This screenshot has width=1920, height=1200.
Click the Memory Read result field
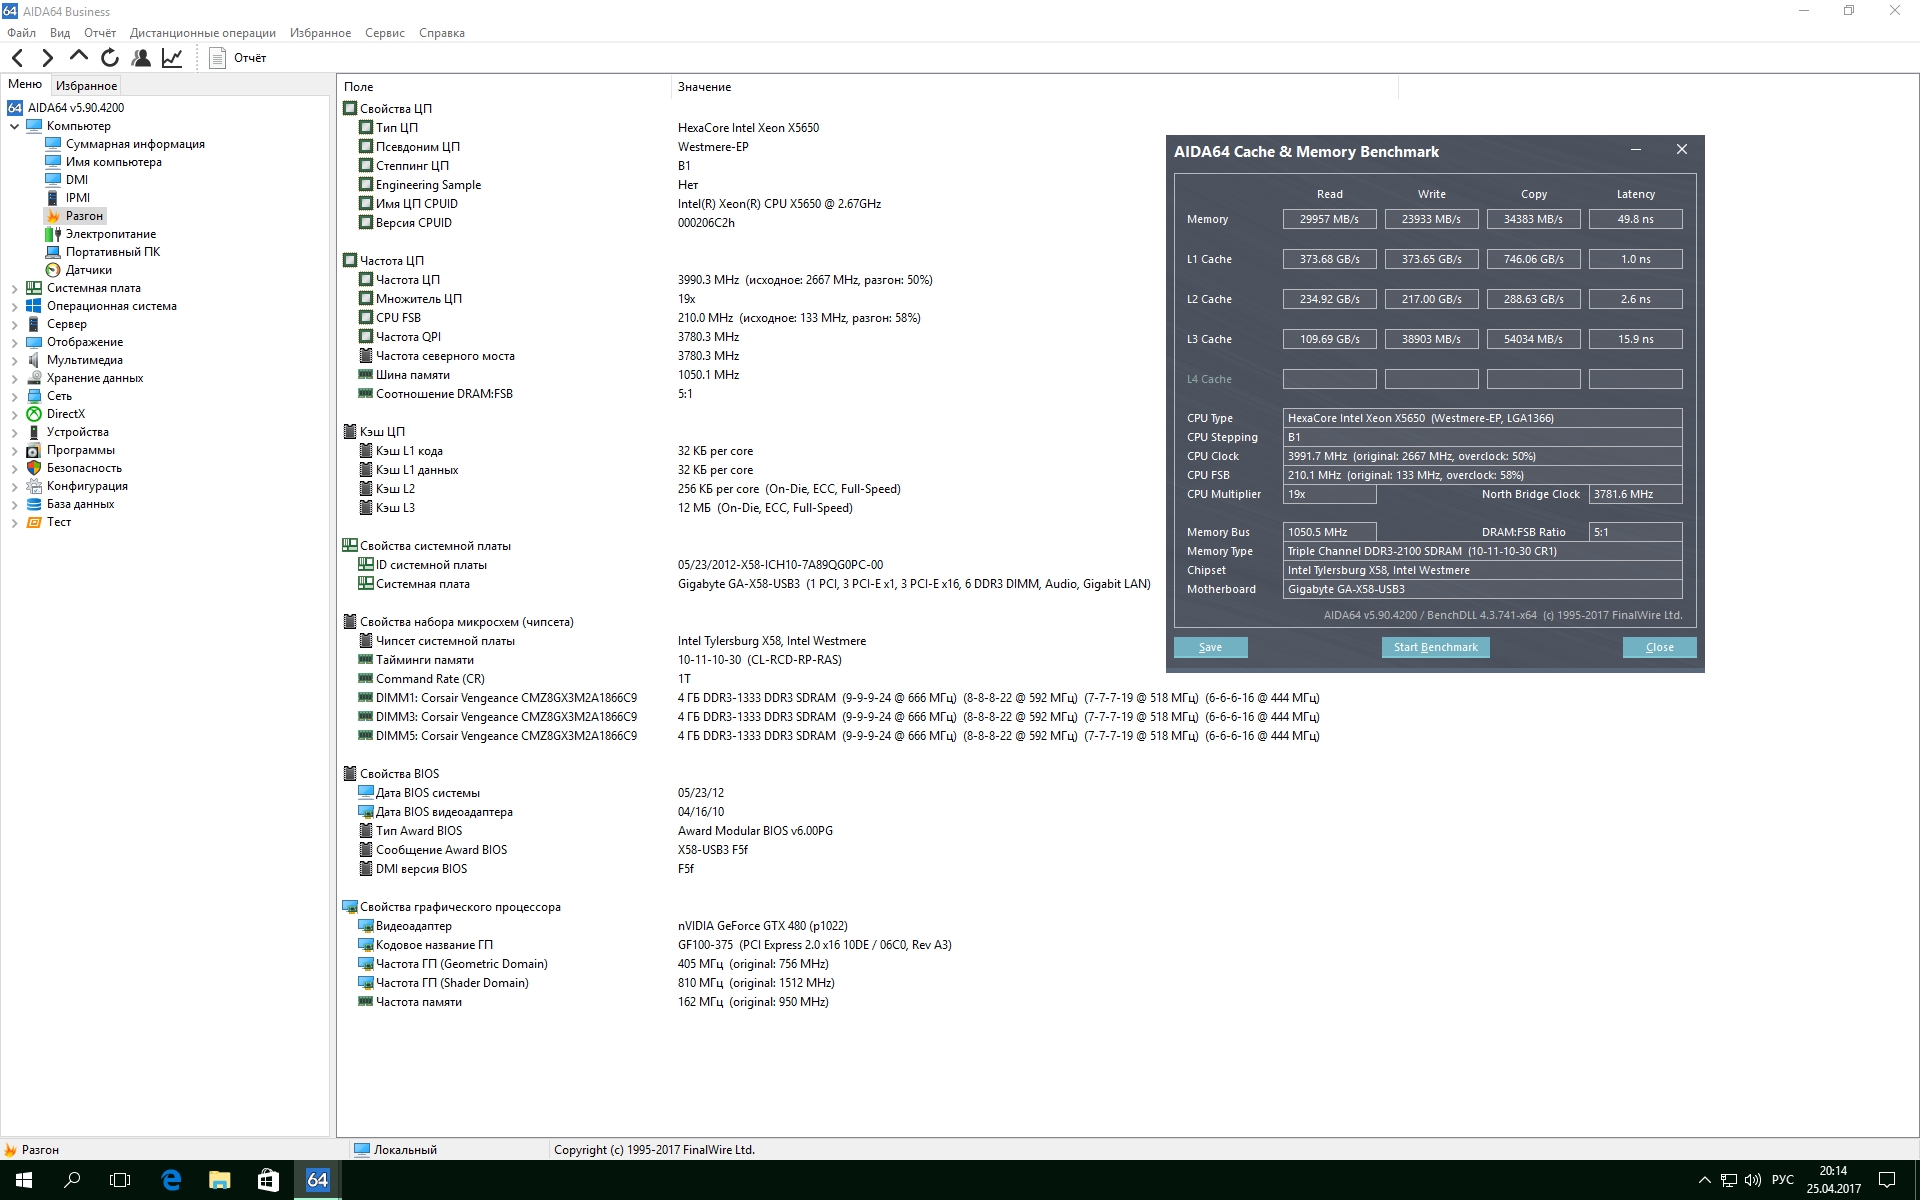click(1329, 219)
